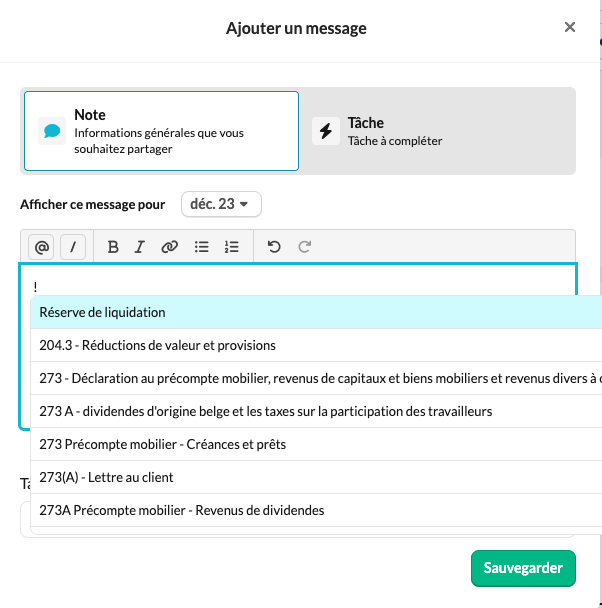Insert a numbered list
602x608 pixels.
coord(232,247)
